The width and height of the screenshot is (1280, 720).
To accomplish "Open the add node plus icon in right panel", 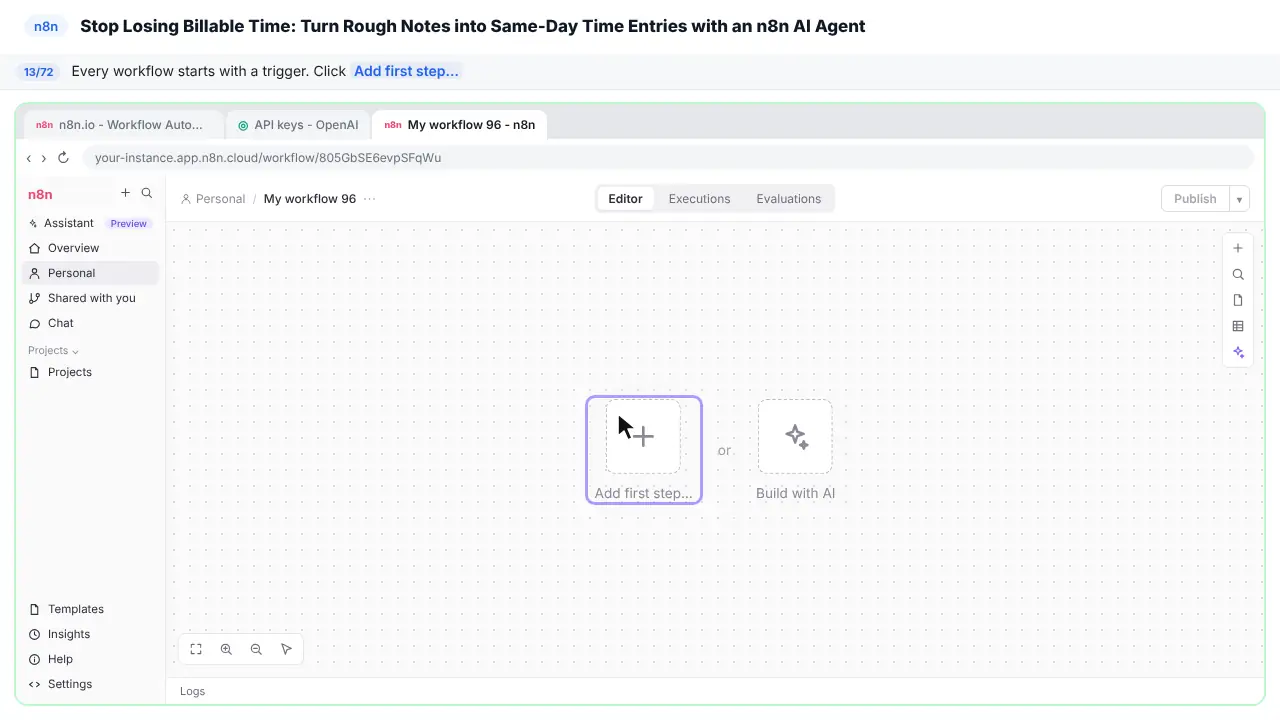I will coord(1238,248).
